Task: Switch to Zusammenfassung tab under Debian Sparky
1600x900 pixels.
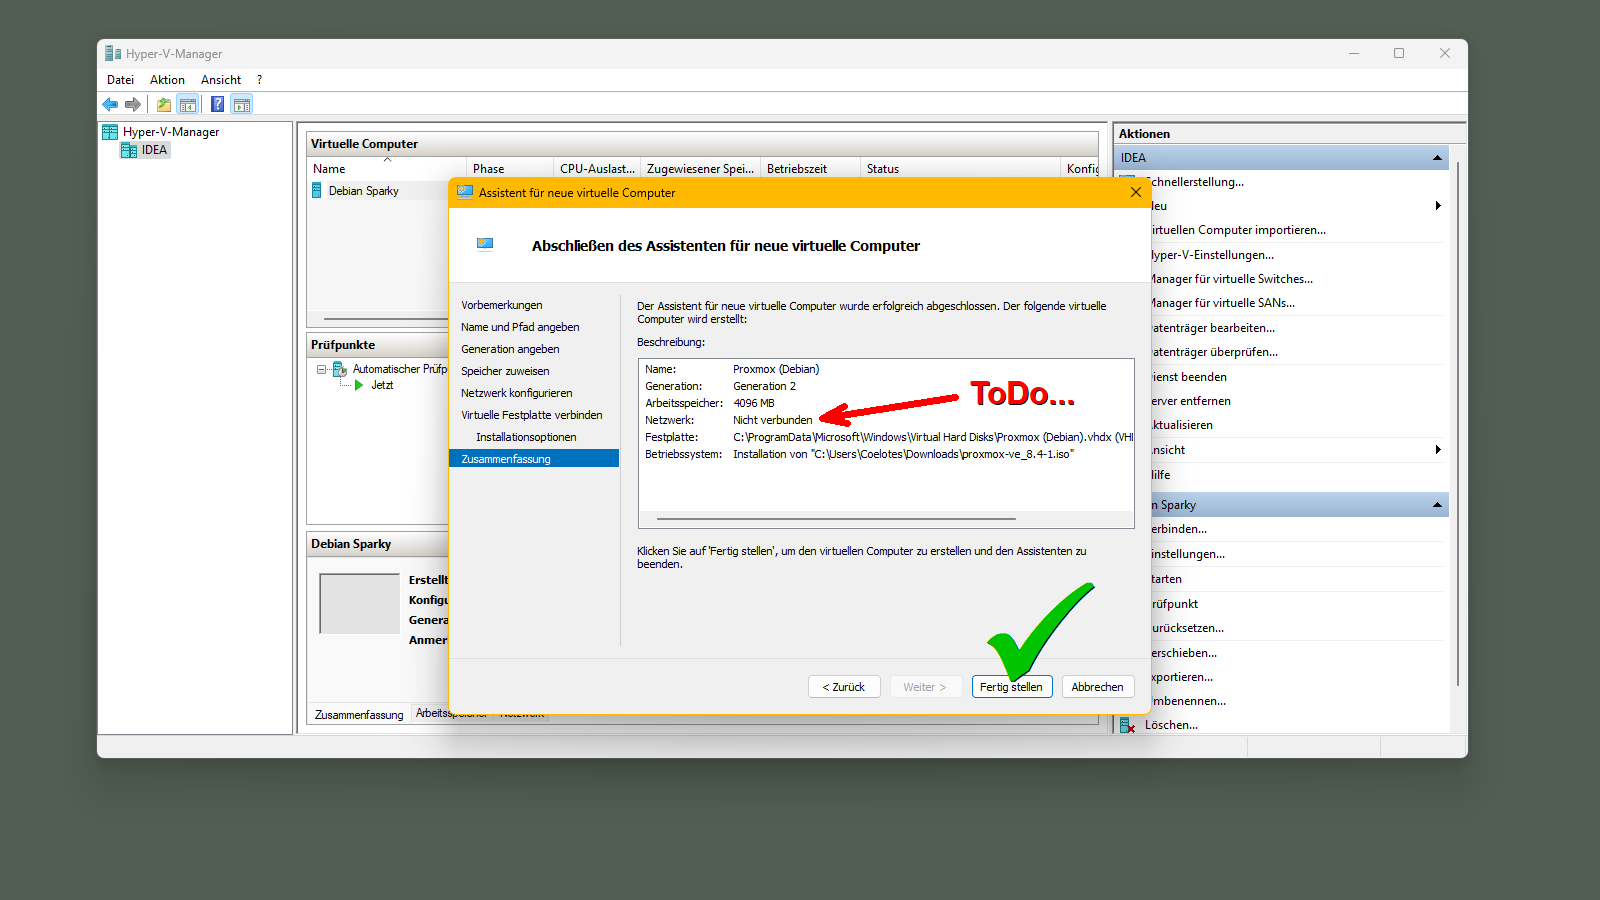Action: (359, 714)
